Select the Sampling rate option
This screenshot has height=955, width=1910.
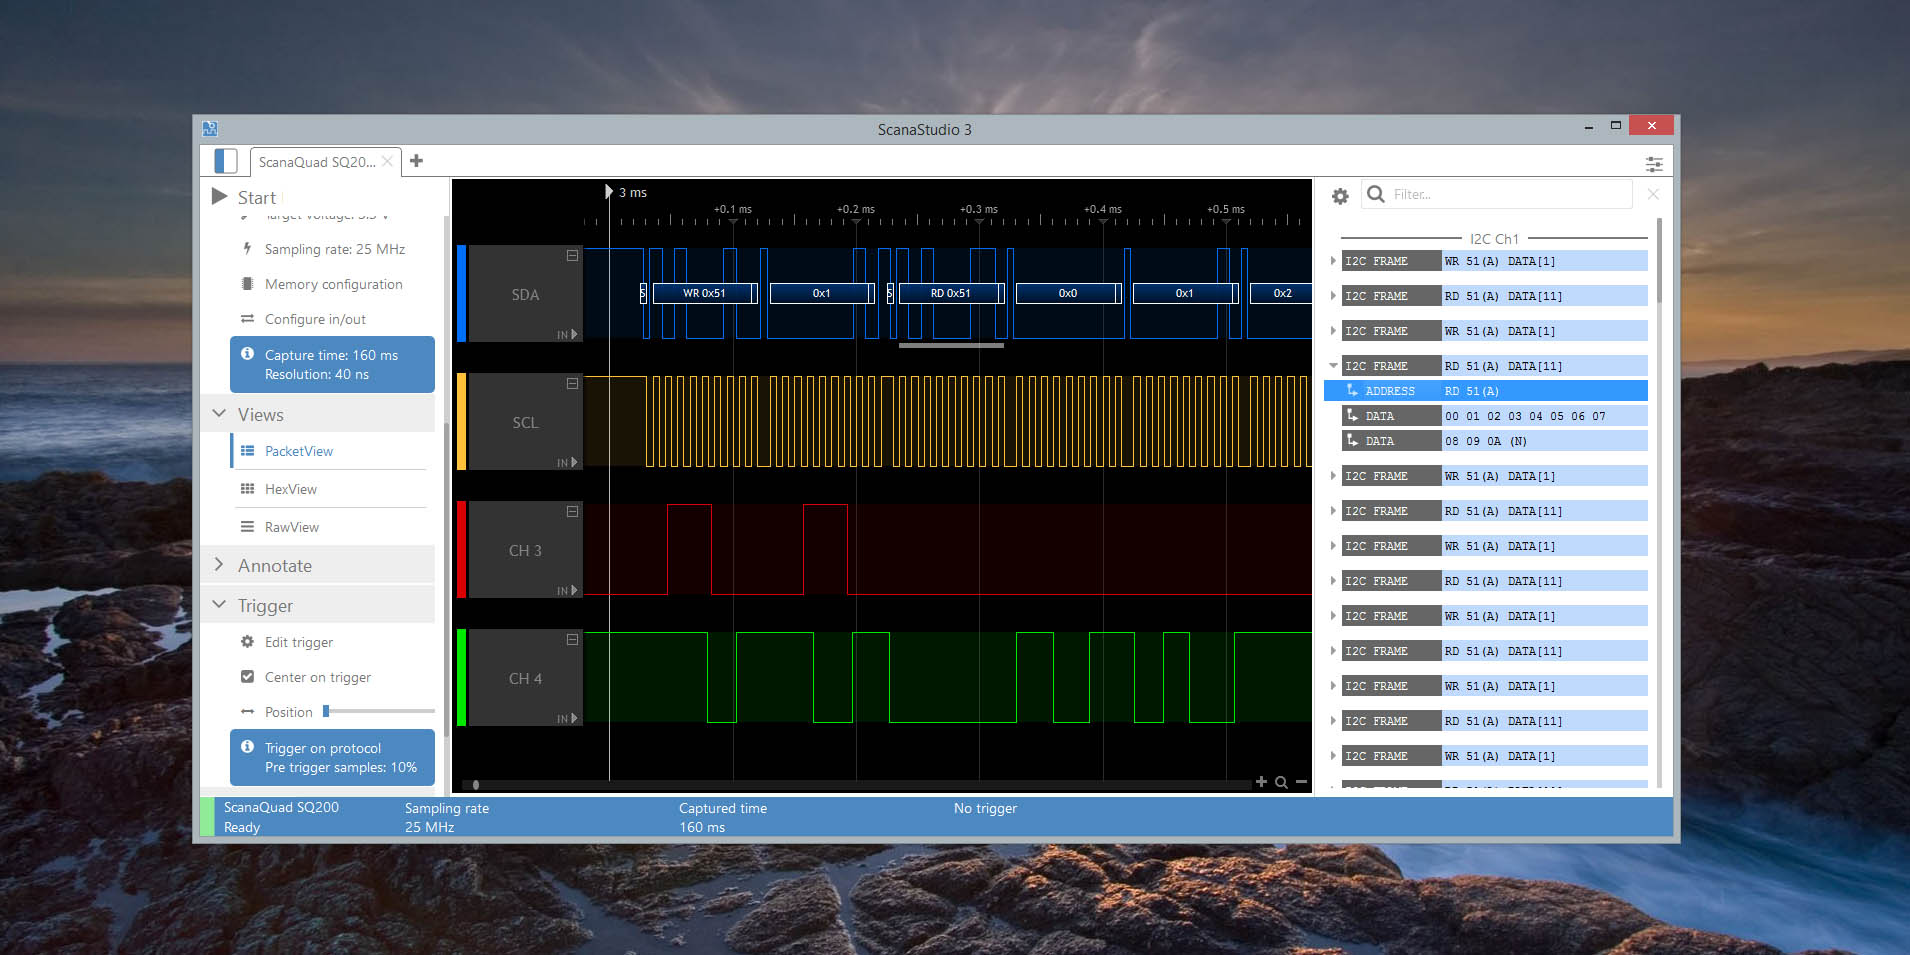pyautogui.click(x=333, y=249)
